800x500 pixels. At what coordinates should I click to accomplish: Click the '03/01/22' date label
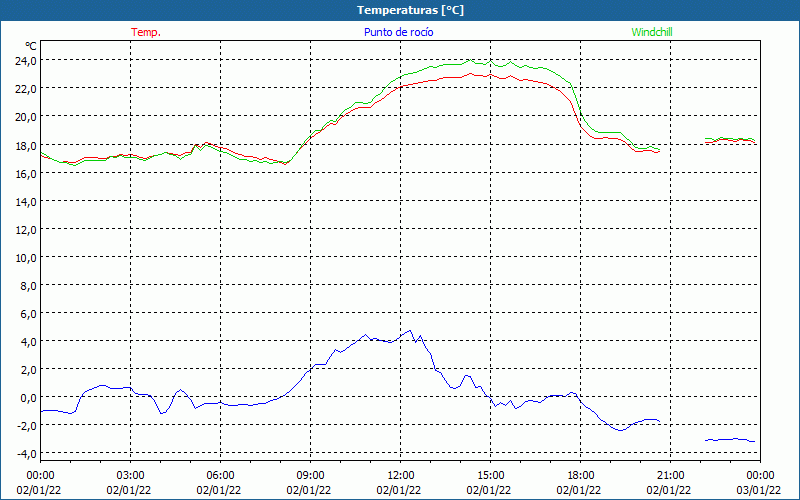pos(759,490)
